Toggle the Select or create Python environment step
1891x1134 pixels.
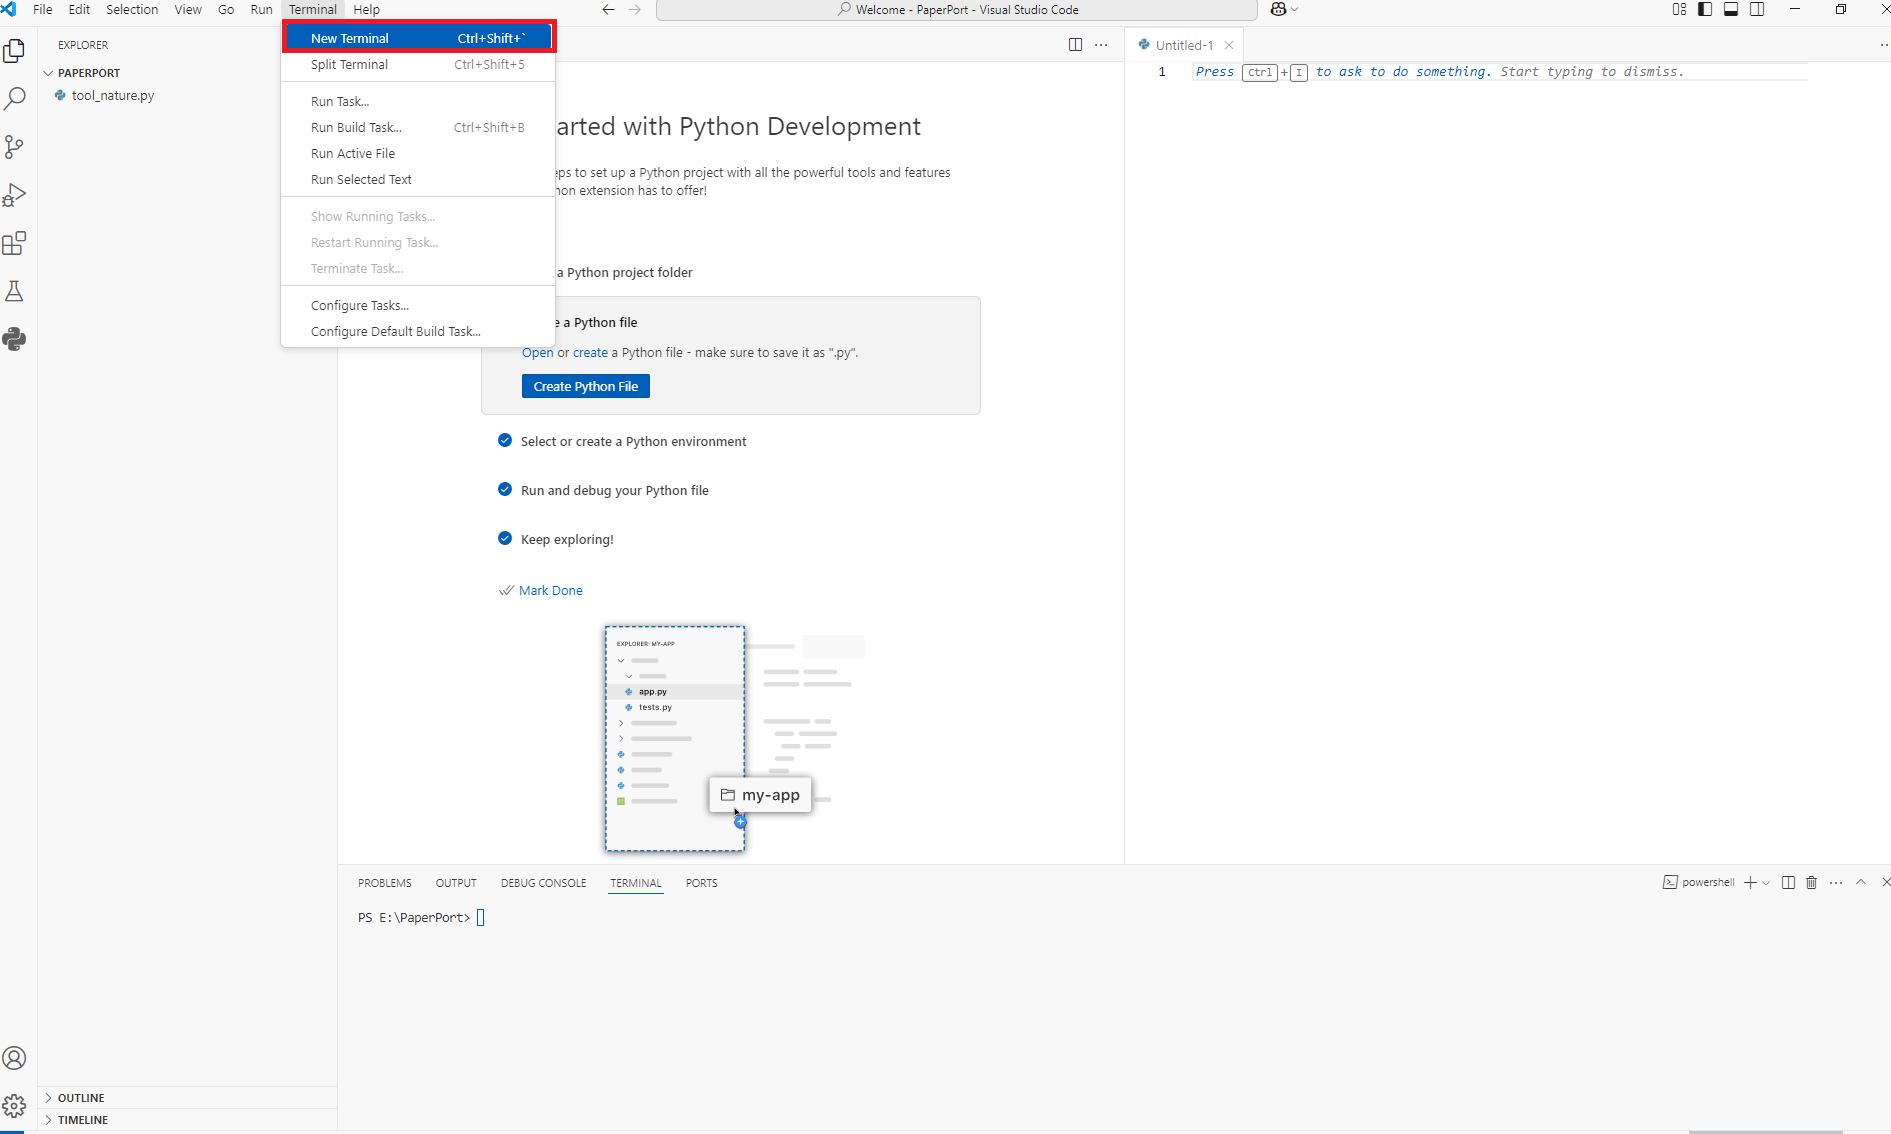505,441
